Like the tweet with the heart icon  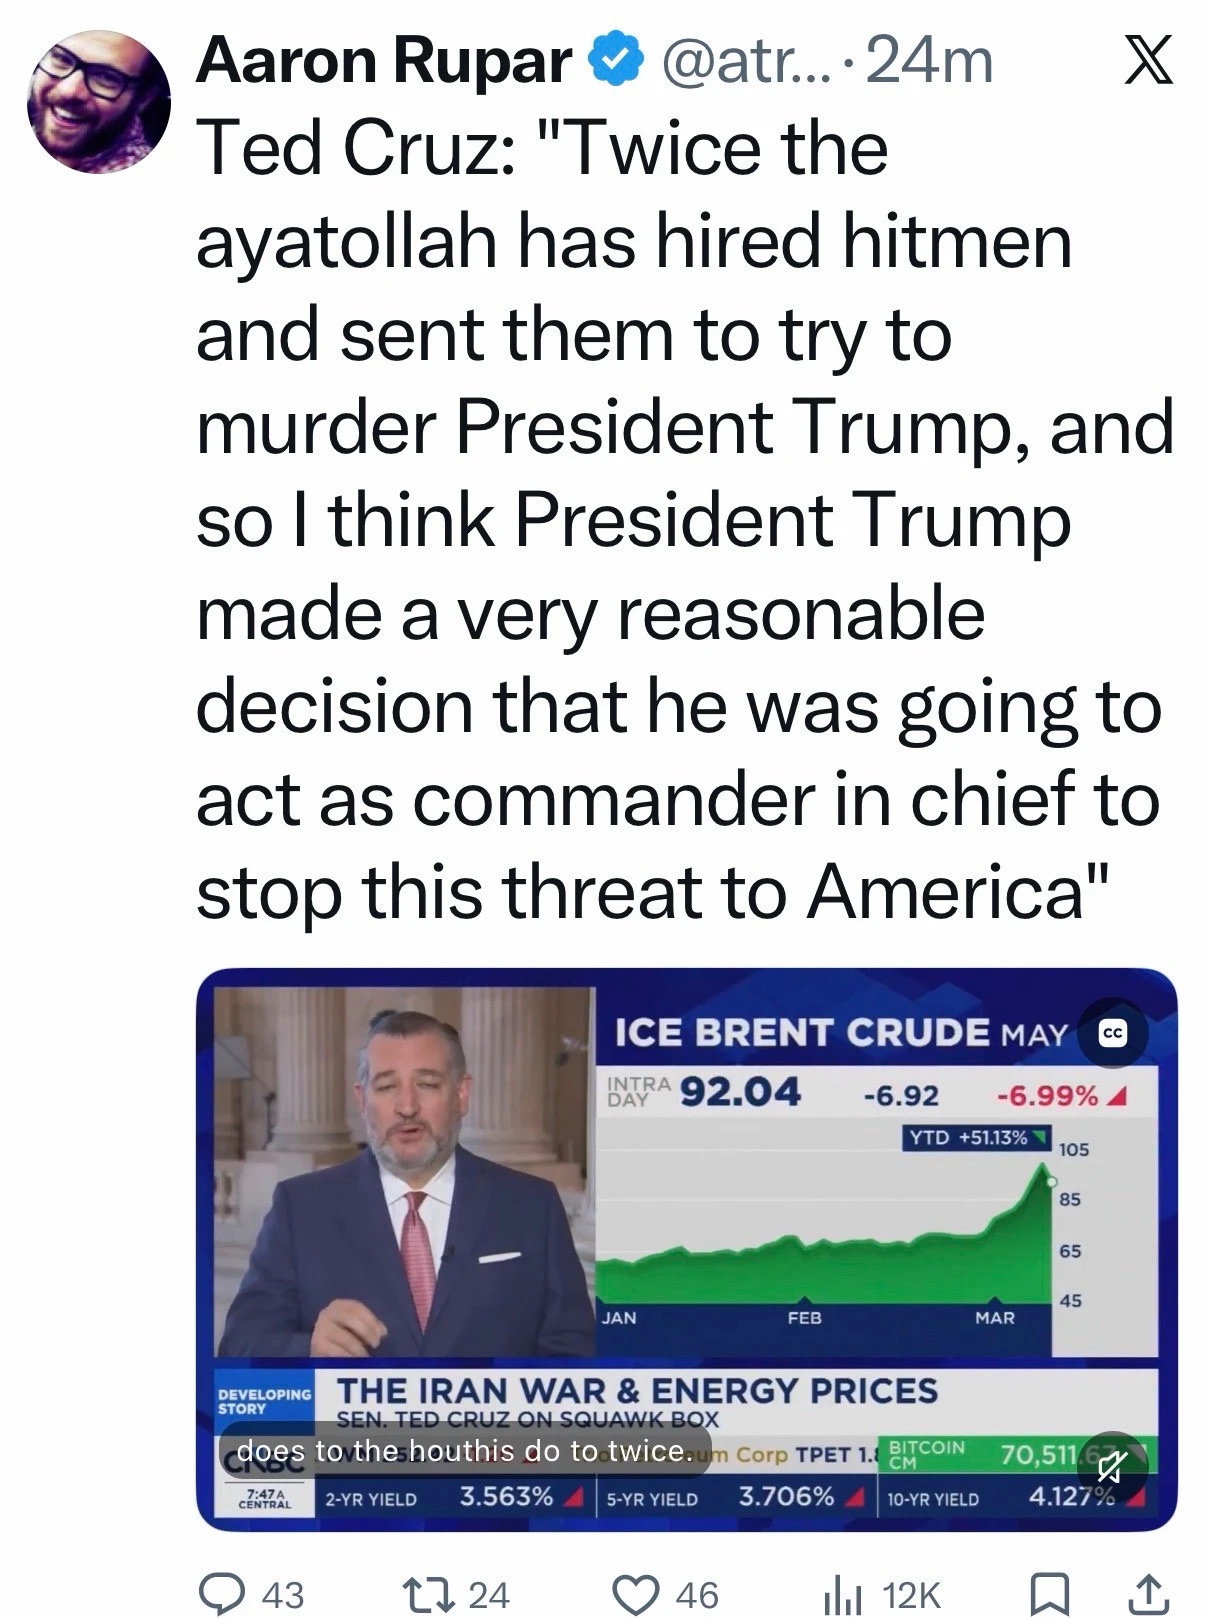point(639,1591)
